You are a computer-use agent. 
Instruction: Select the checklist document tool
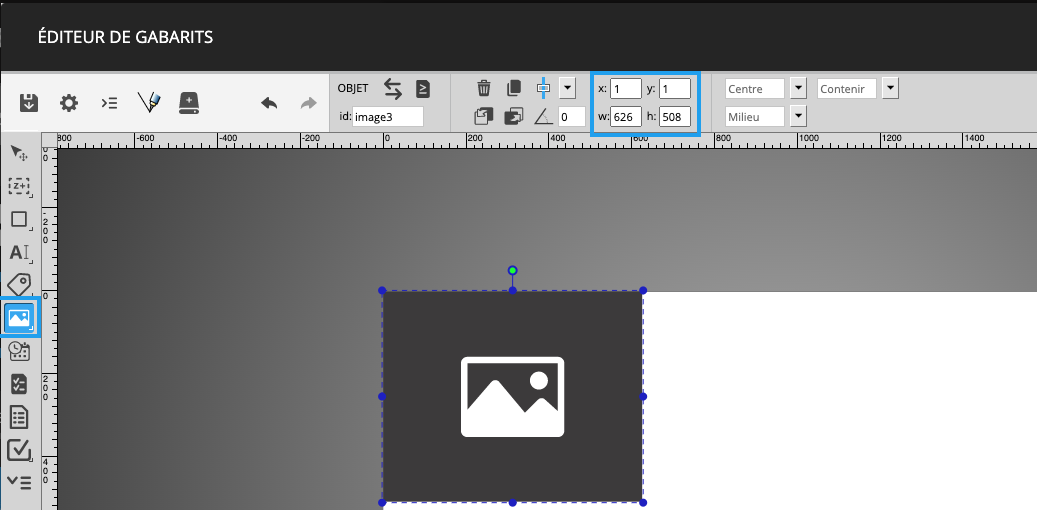click(x=19, y=384)
